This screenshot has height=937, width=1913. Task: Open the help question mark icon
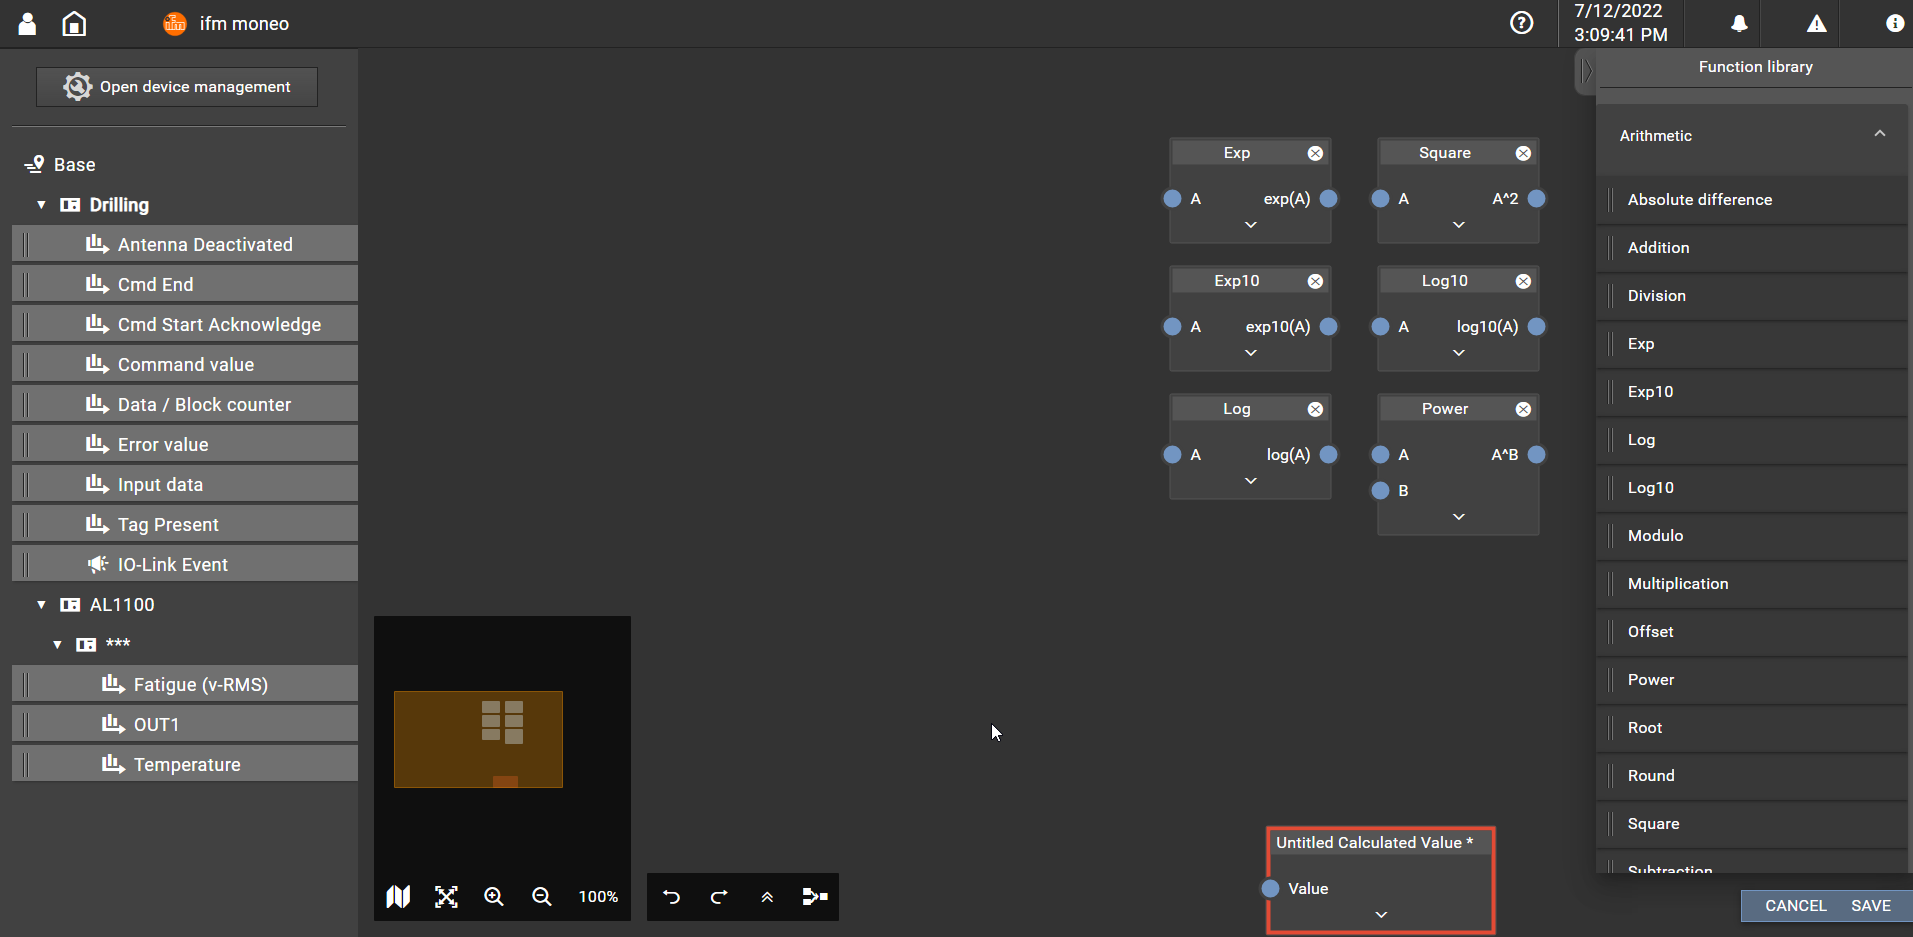coord(1521,23)
